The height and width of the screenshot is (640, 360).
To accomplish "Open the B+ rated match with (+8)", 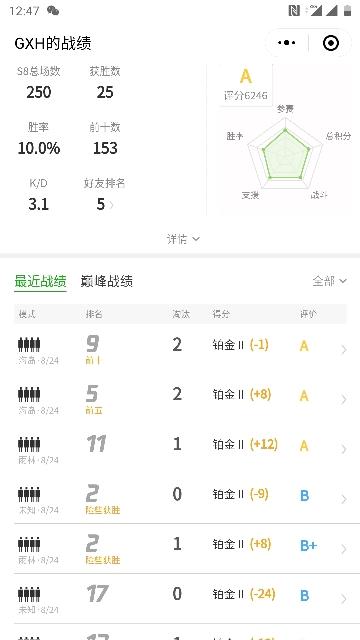I will click(x=180, y=549).
